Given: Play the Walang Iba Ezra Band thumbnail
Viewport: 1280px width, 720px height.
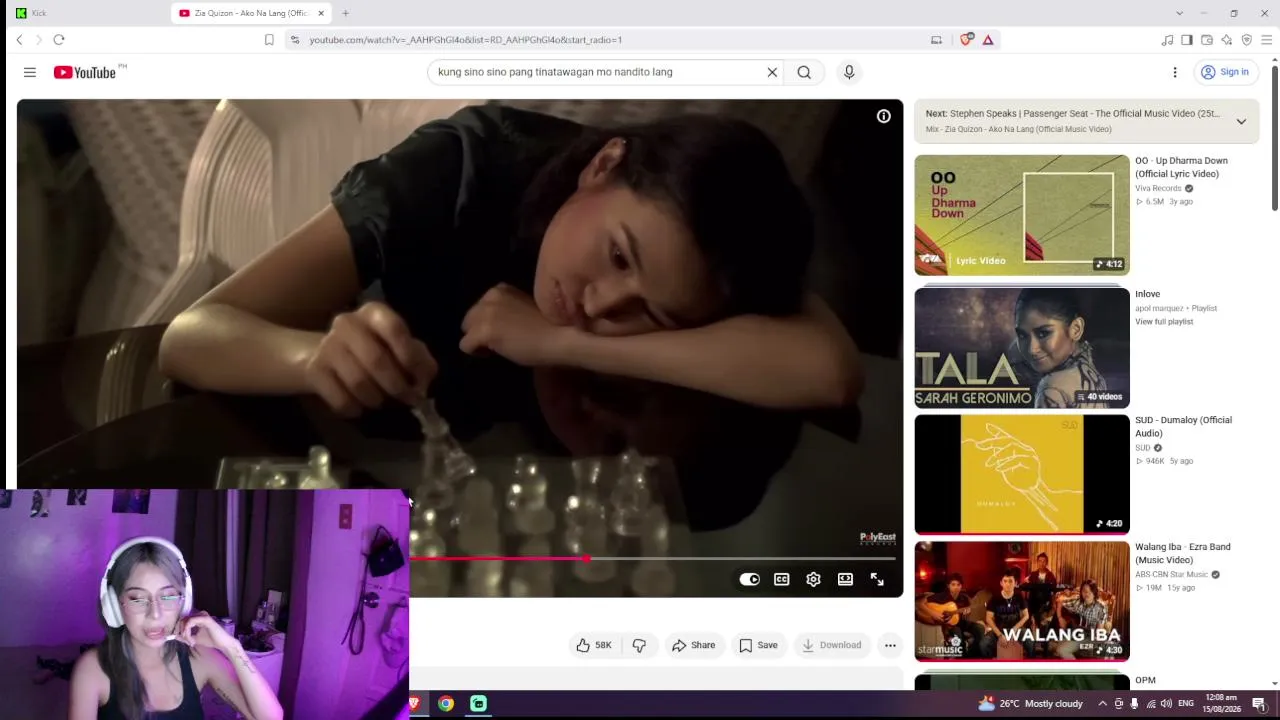Looking at the screenshot, I should pos(1022,601).
